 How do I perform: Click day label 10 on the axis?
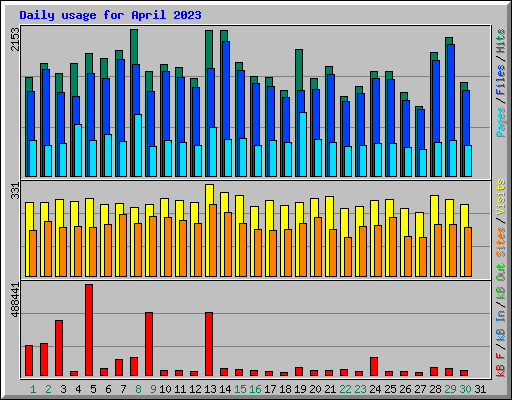tap(165, 389)
